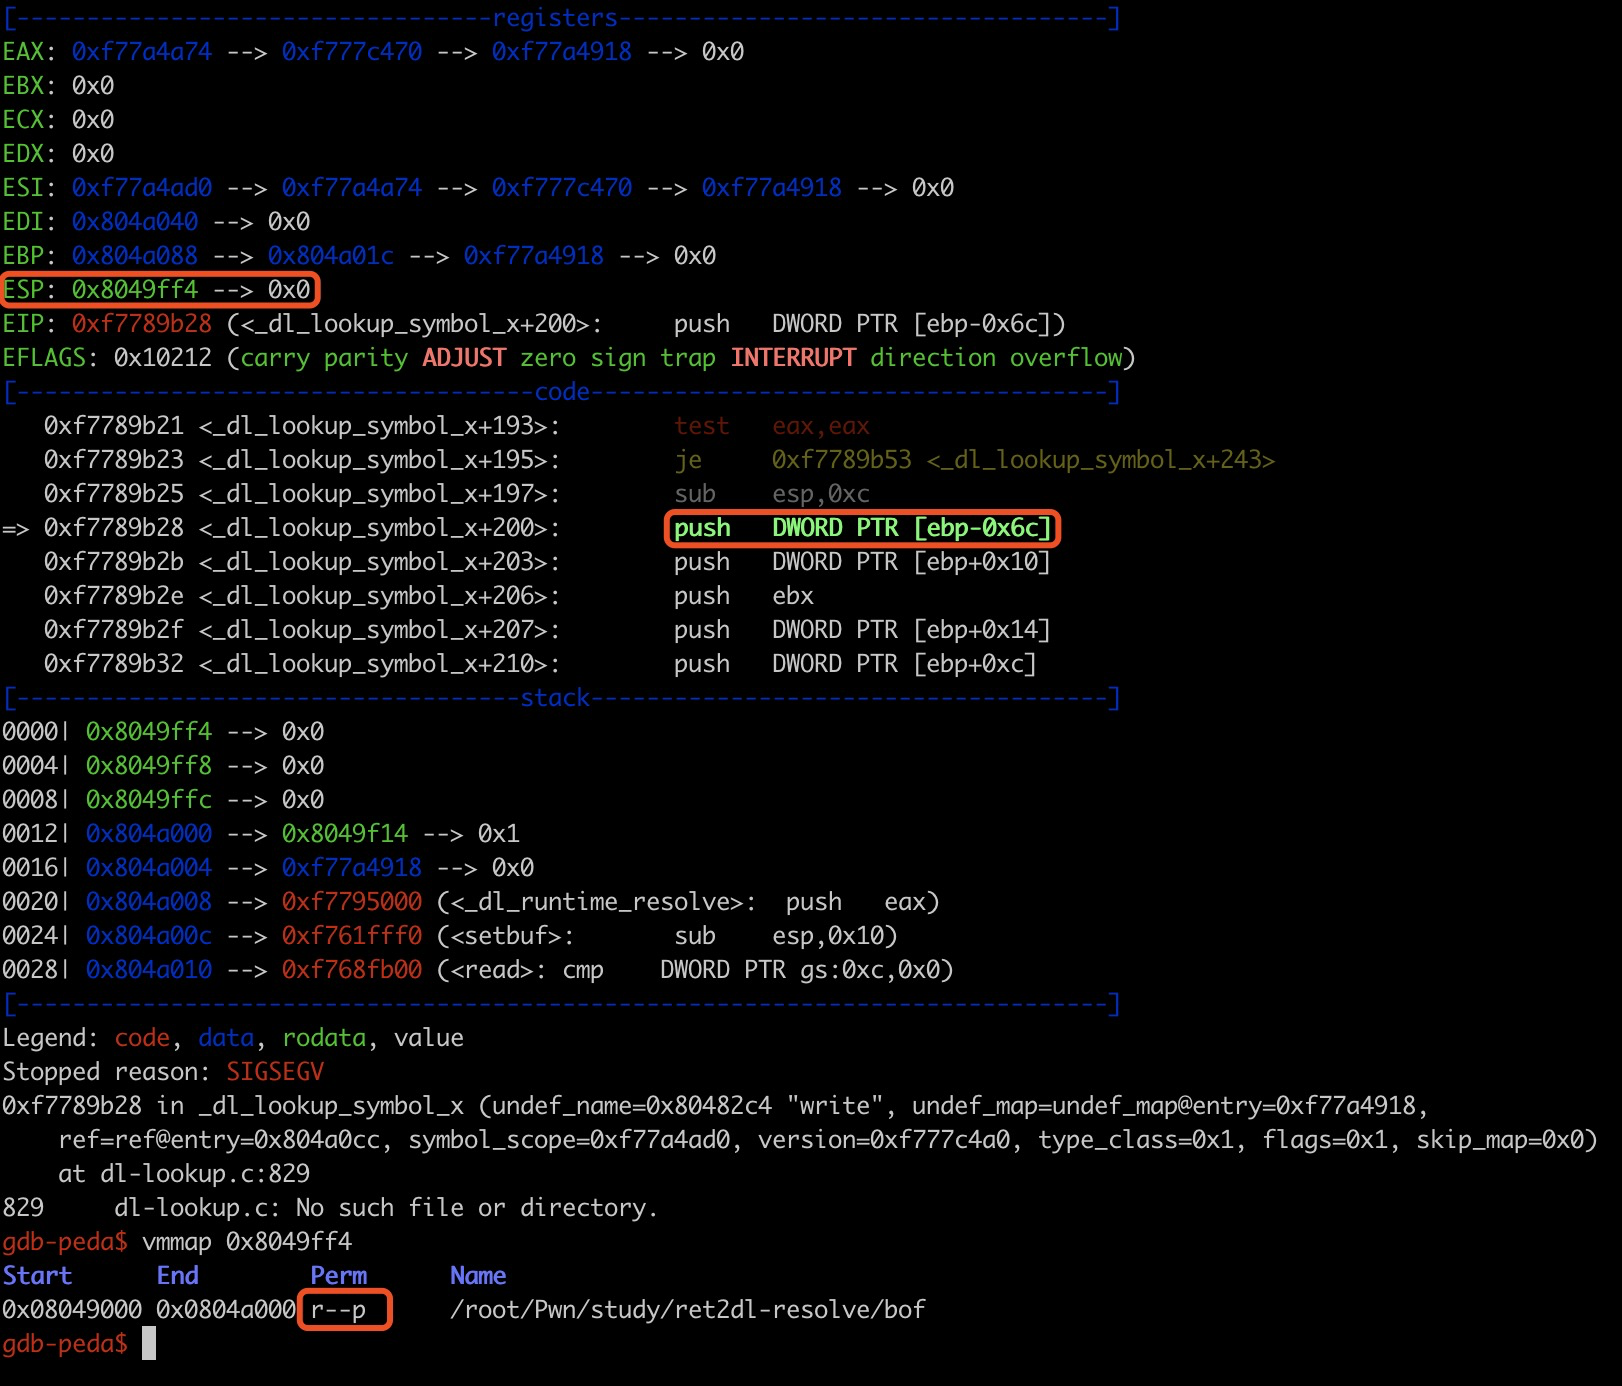The height and width of the screenshot is (1386, 1622).
Task: Click EIP address 0xf7789b28
Action: point(142,324)
